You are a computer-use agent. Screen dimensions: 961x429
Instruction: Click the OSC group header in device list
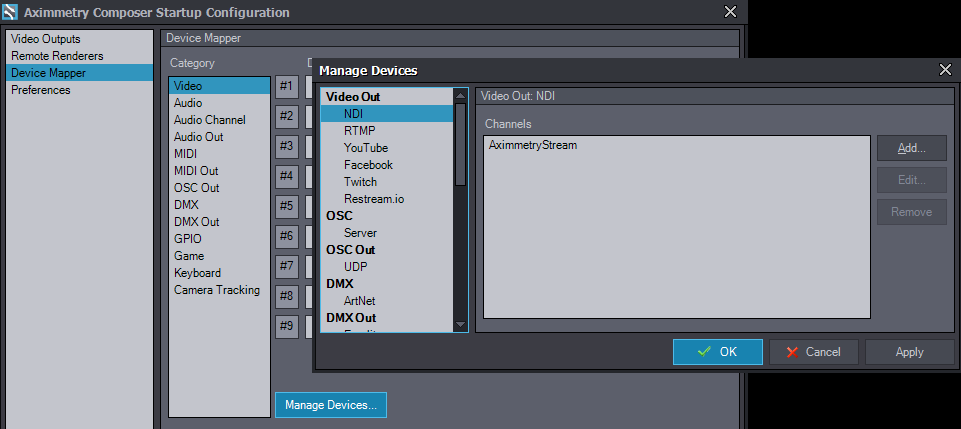[x=387, y=216]
